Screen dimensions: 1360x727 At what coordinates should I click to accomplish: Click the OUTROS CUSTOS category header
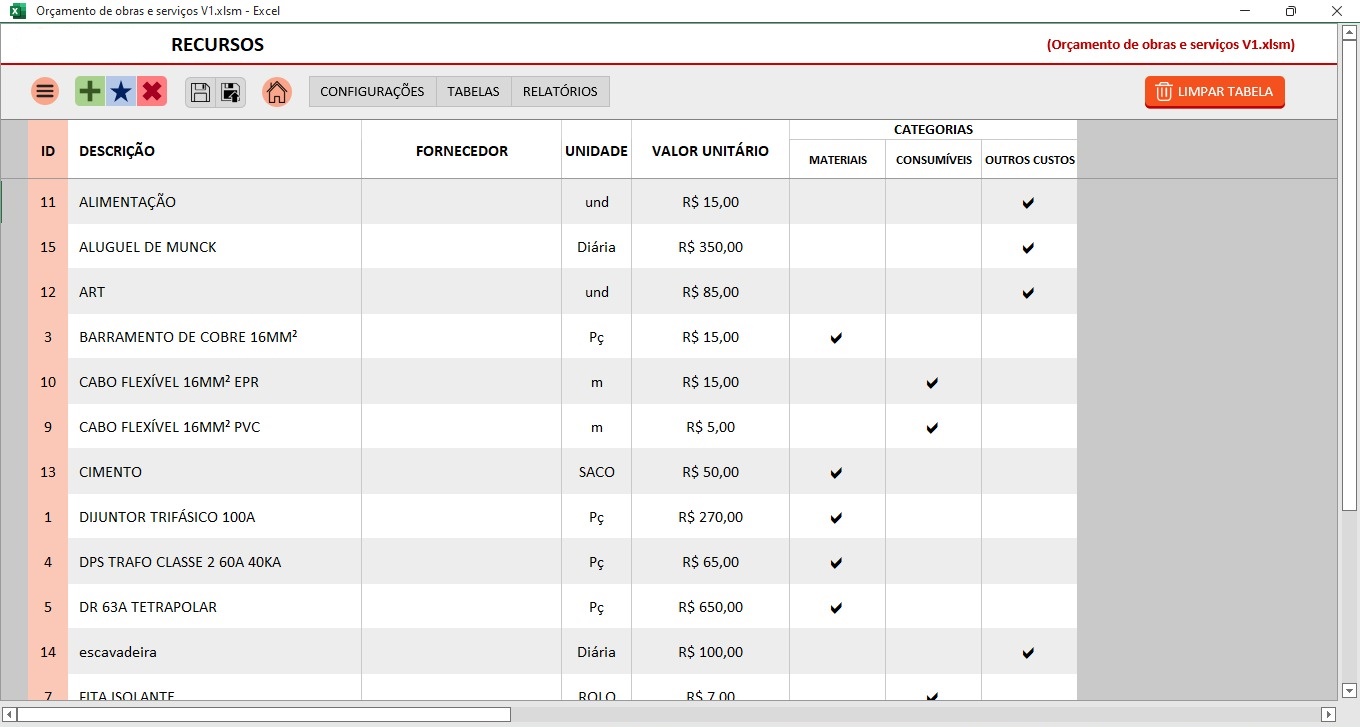click(1030, 160)
